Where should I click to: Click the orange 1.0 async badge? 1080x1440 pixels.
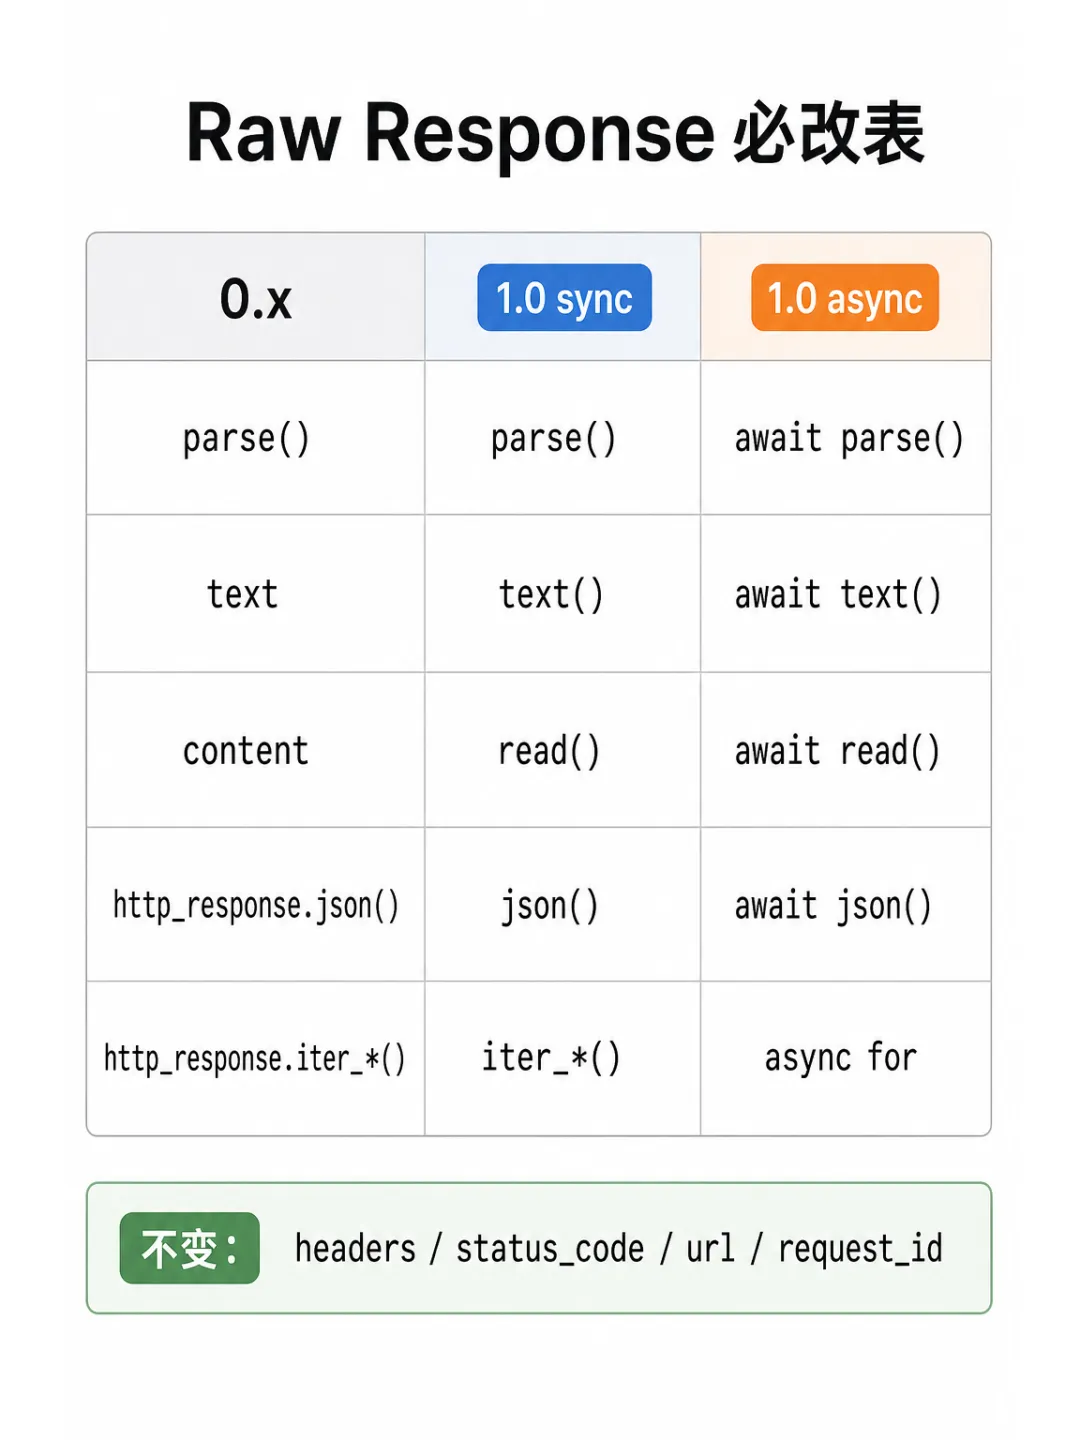click(845, 298)
